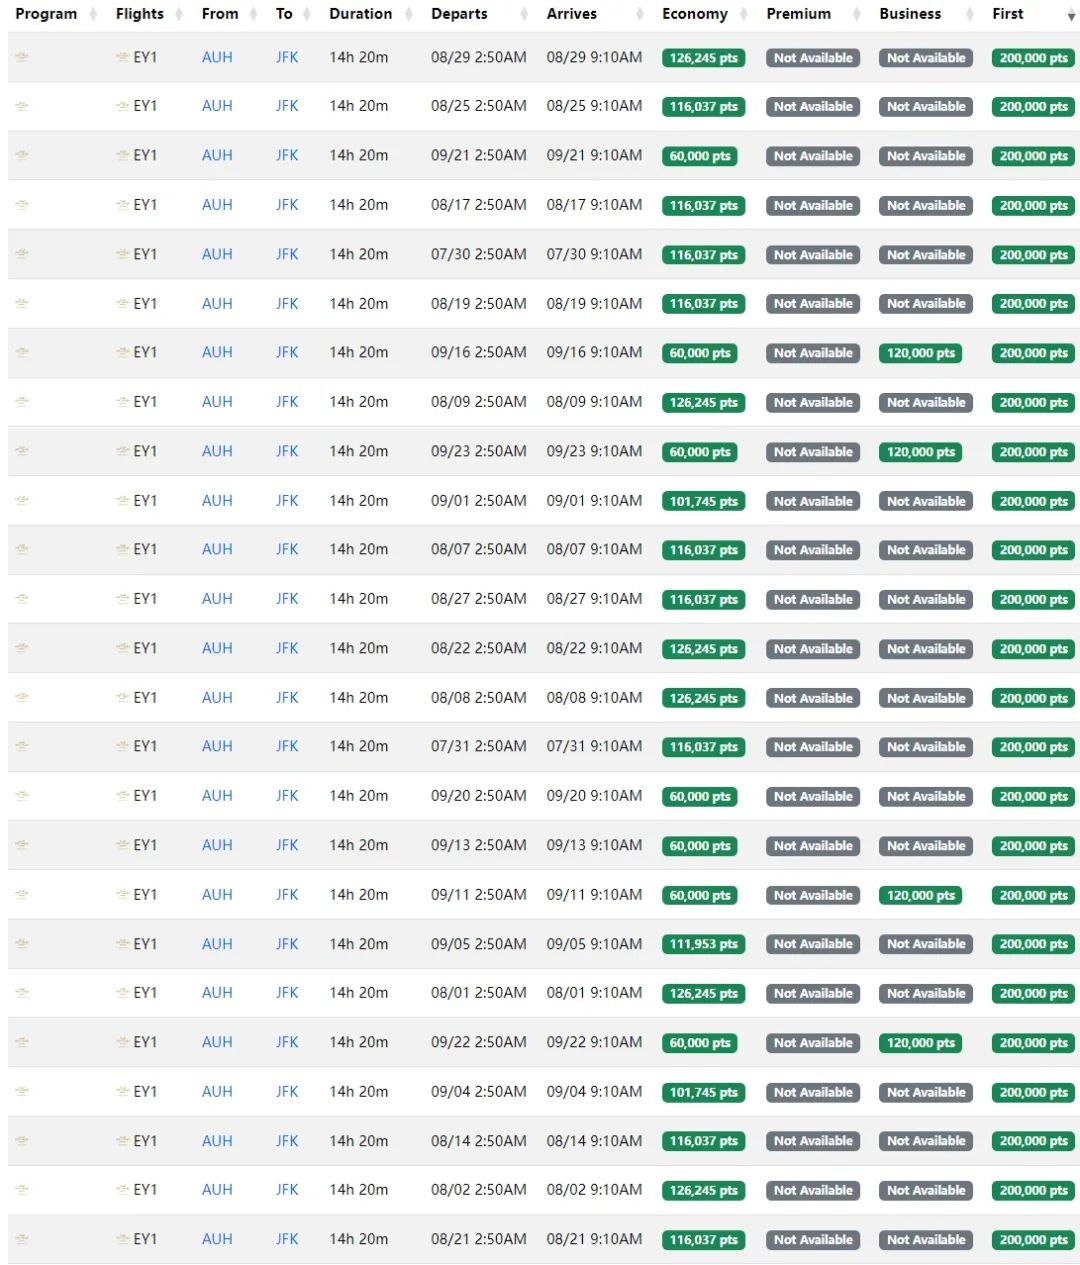
Task: Sort by the Economy column header
Action: [695, 14]
